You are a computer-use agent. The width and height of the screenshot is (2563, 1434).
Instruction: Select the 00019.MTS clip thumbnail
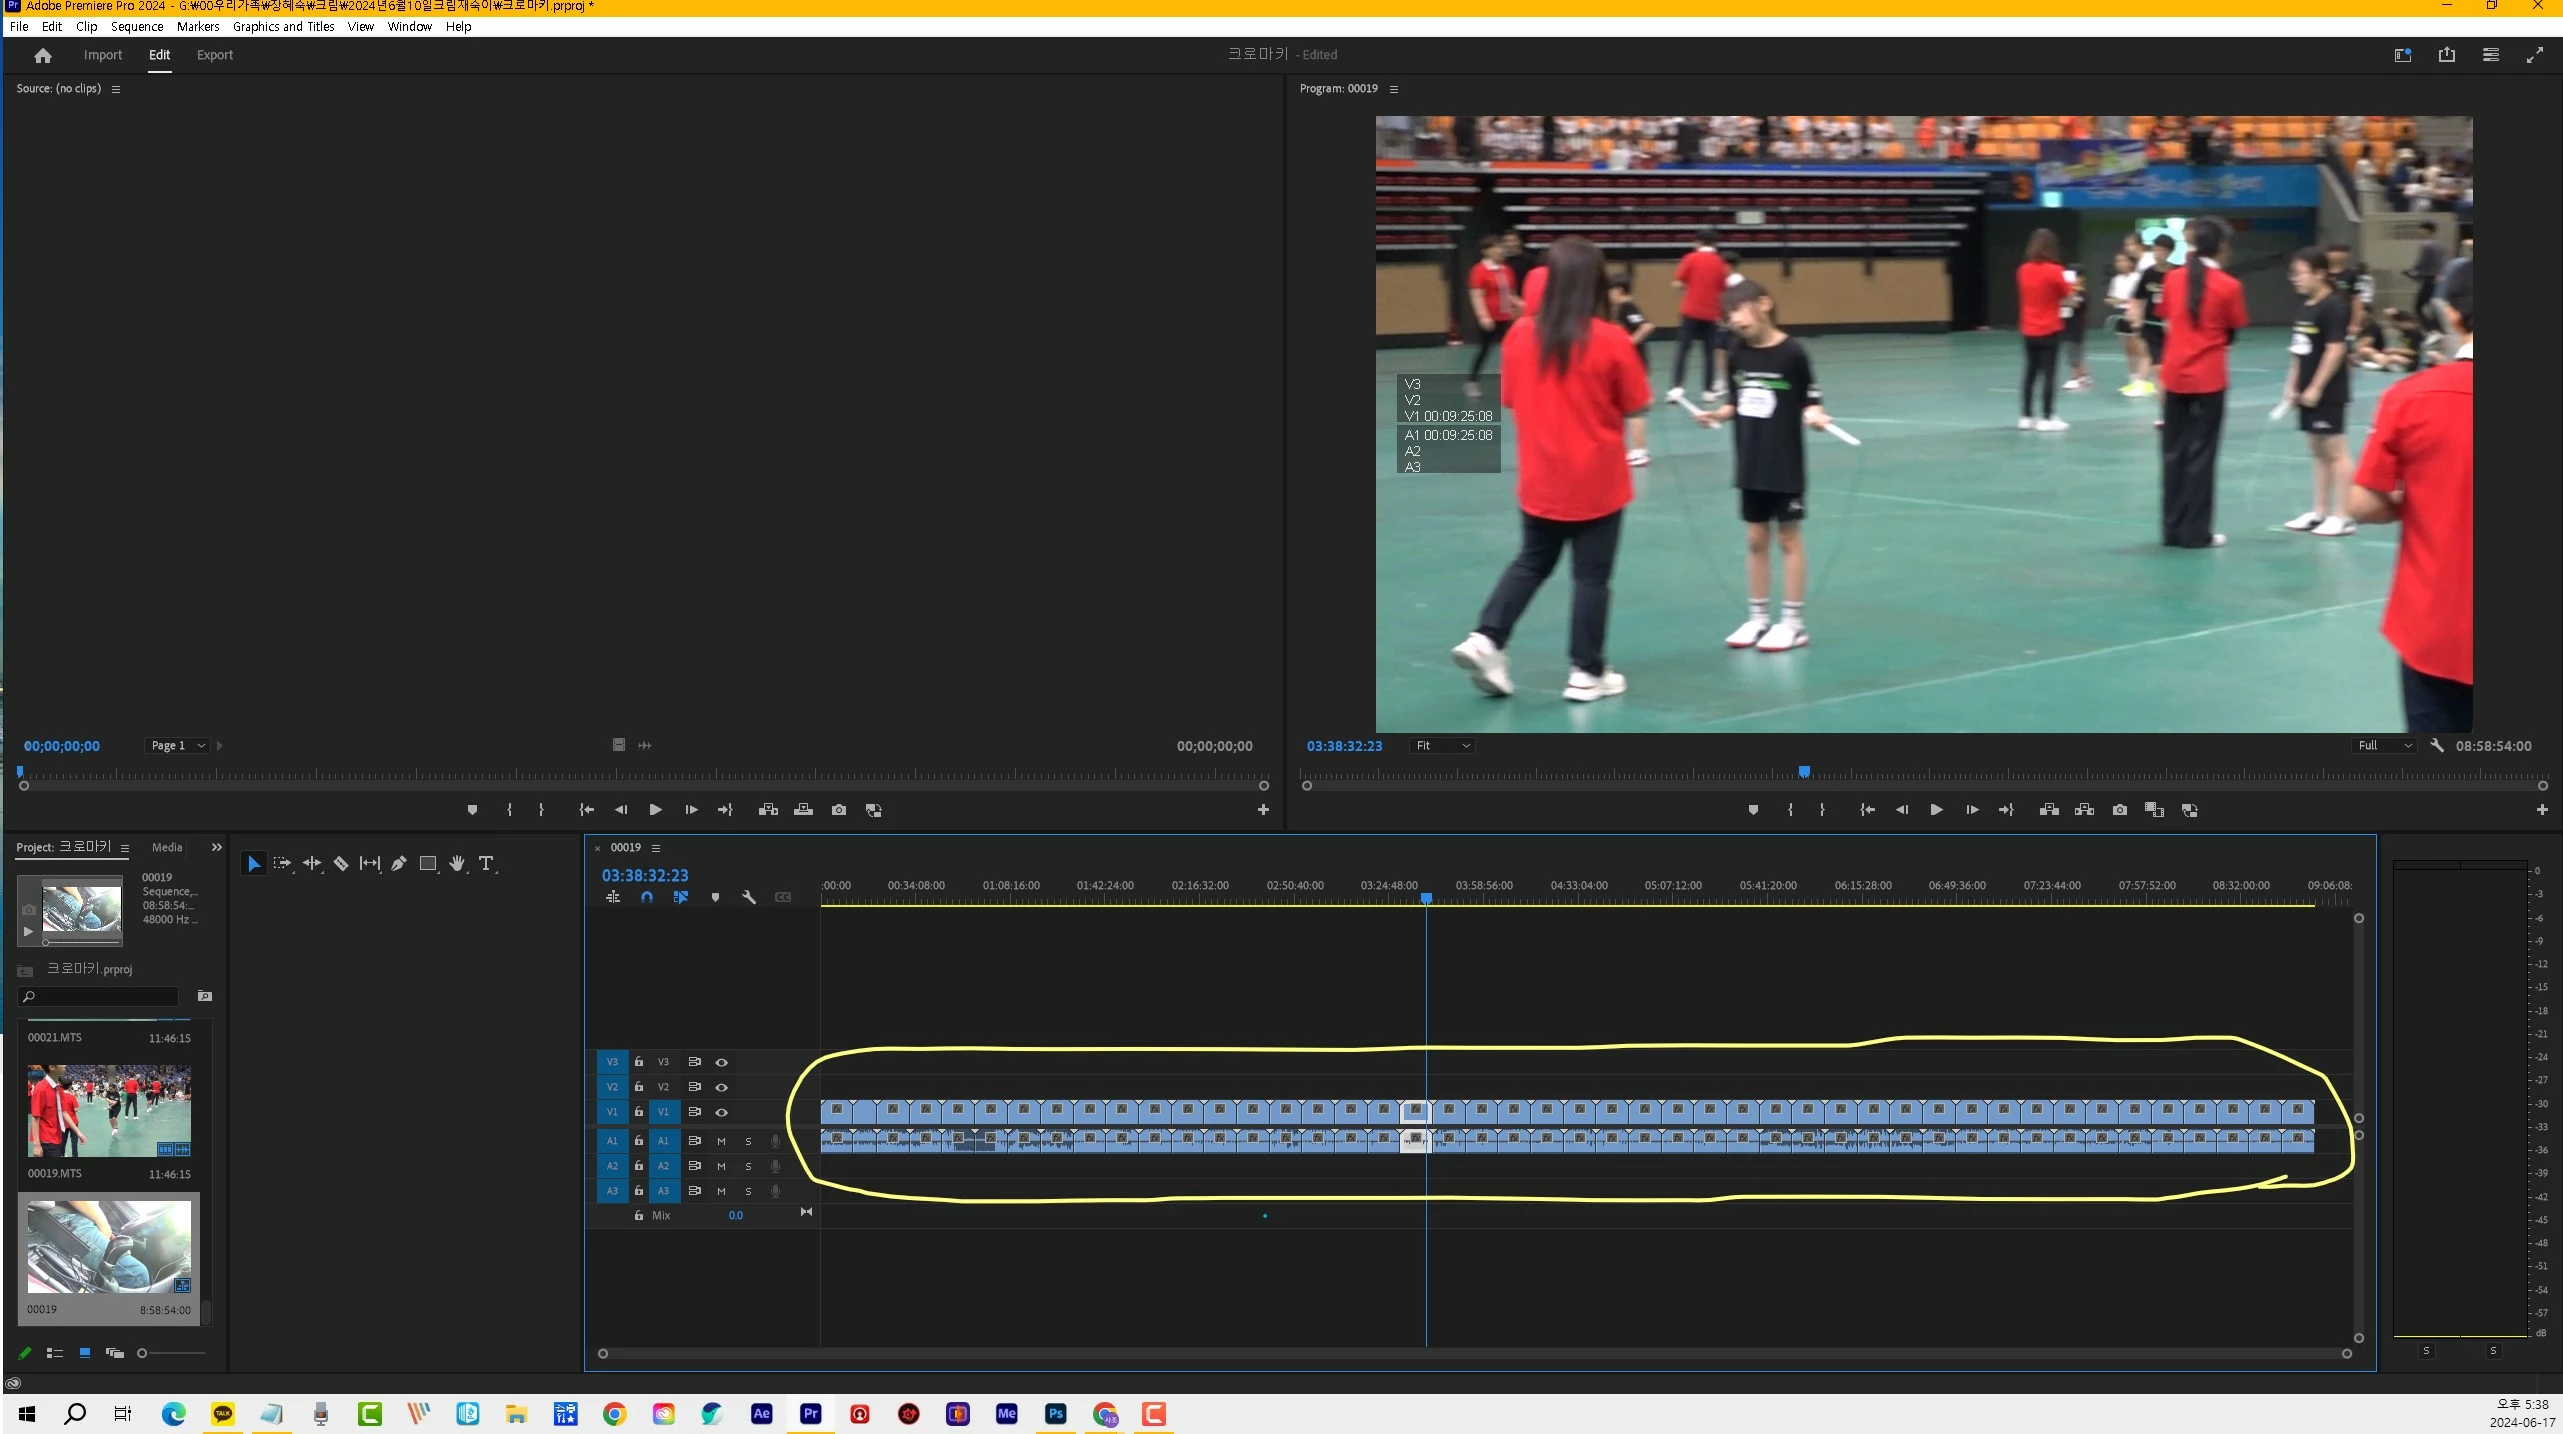point(109,1110)
